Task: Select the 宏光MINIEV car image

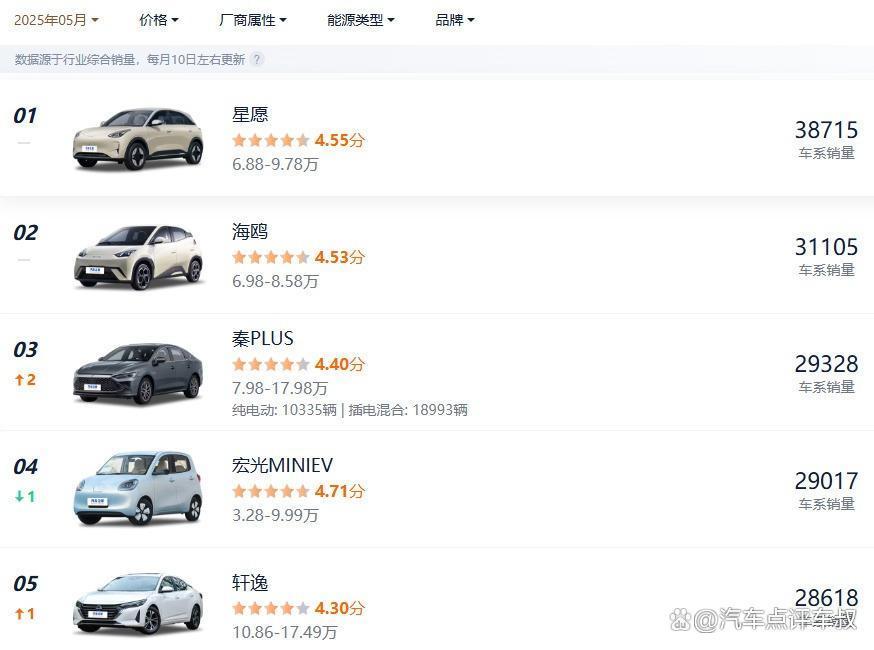Action: pyautogui.click(x=138, y=489)
